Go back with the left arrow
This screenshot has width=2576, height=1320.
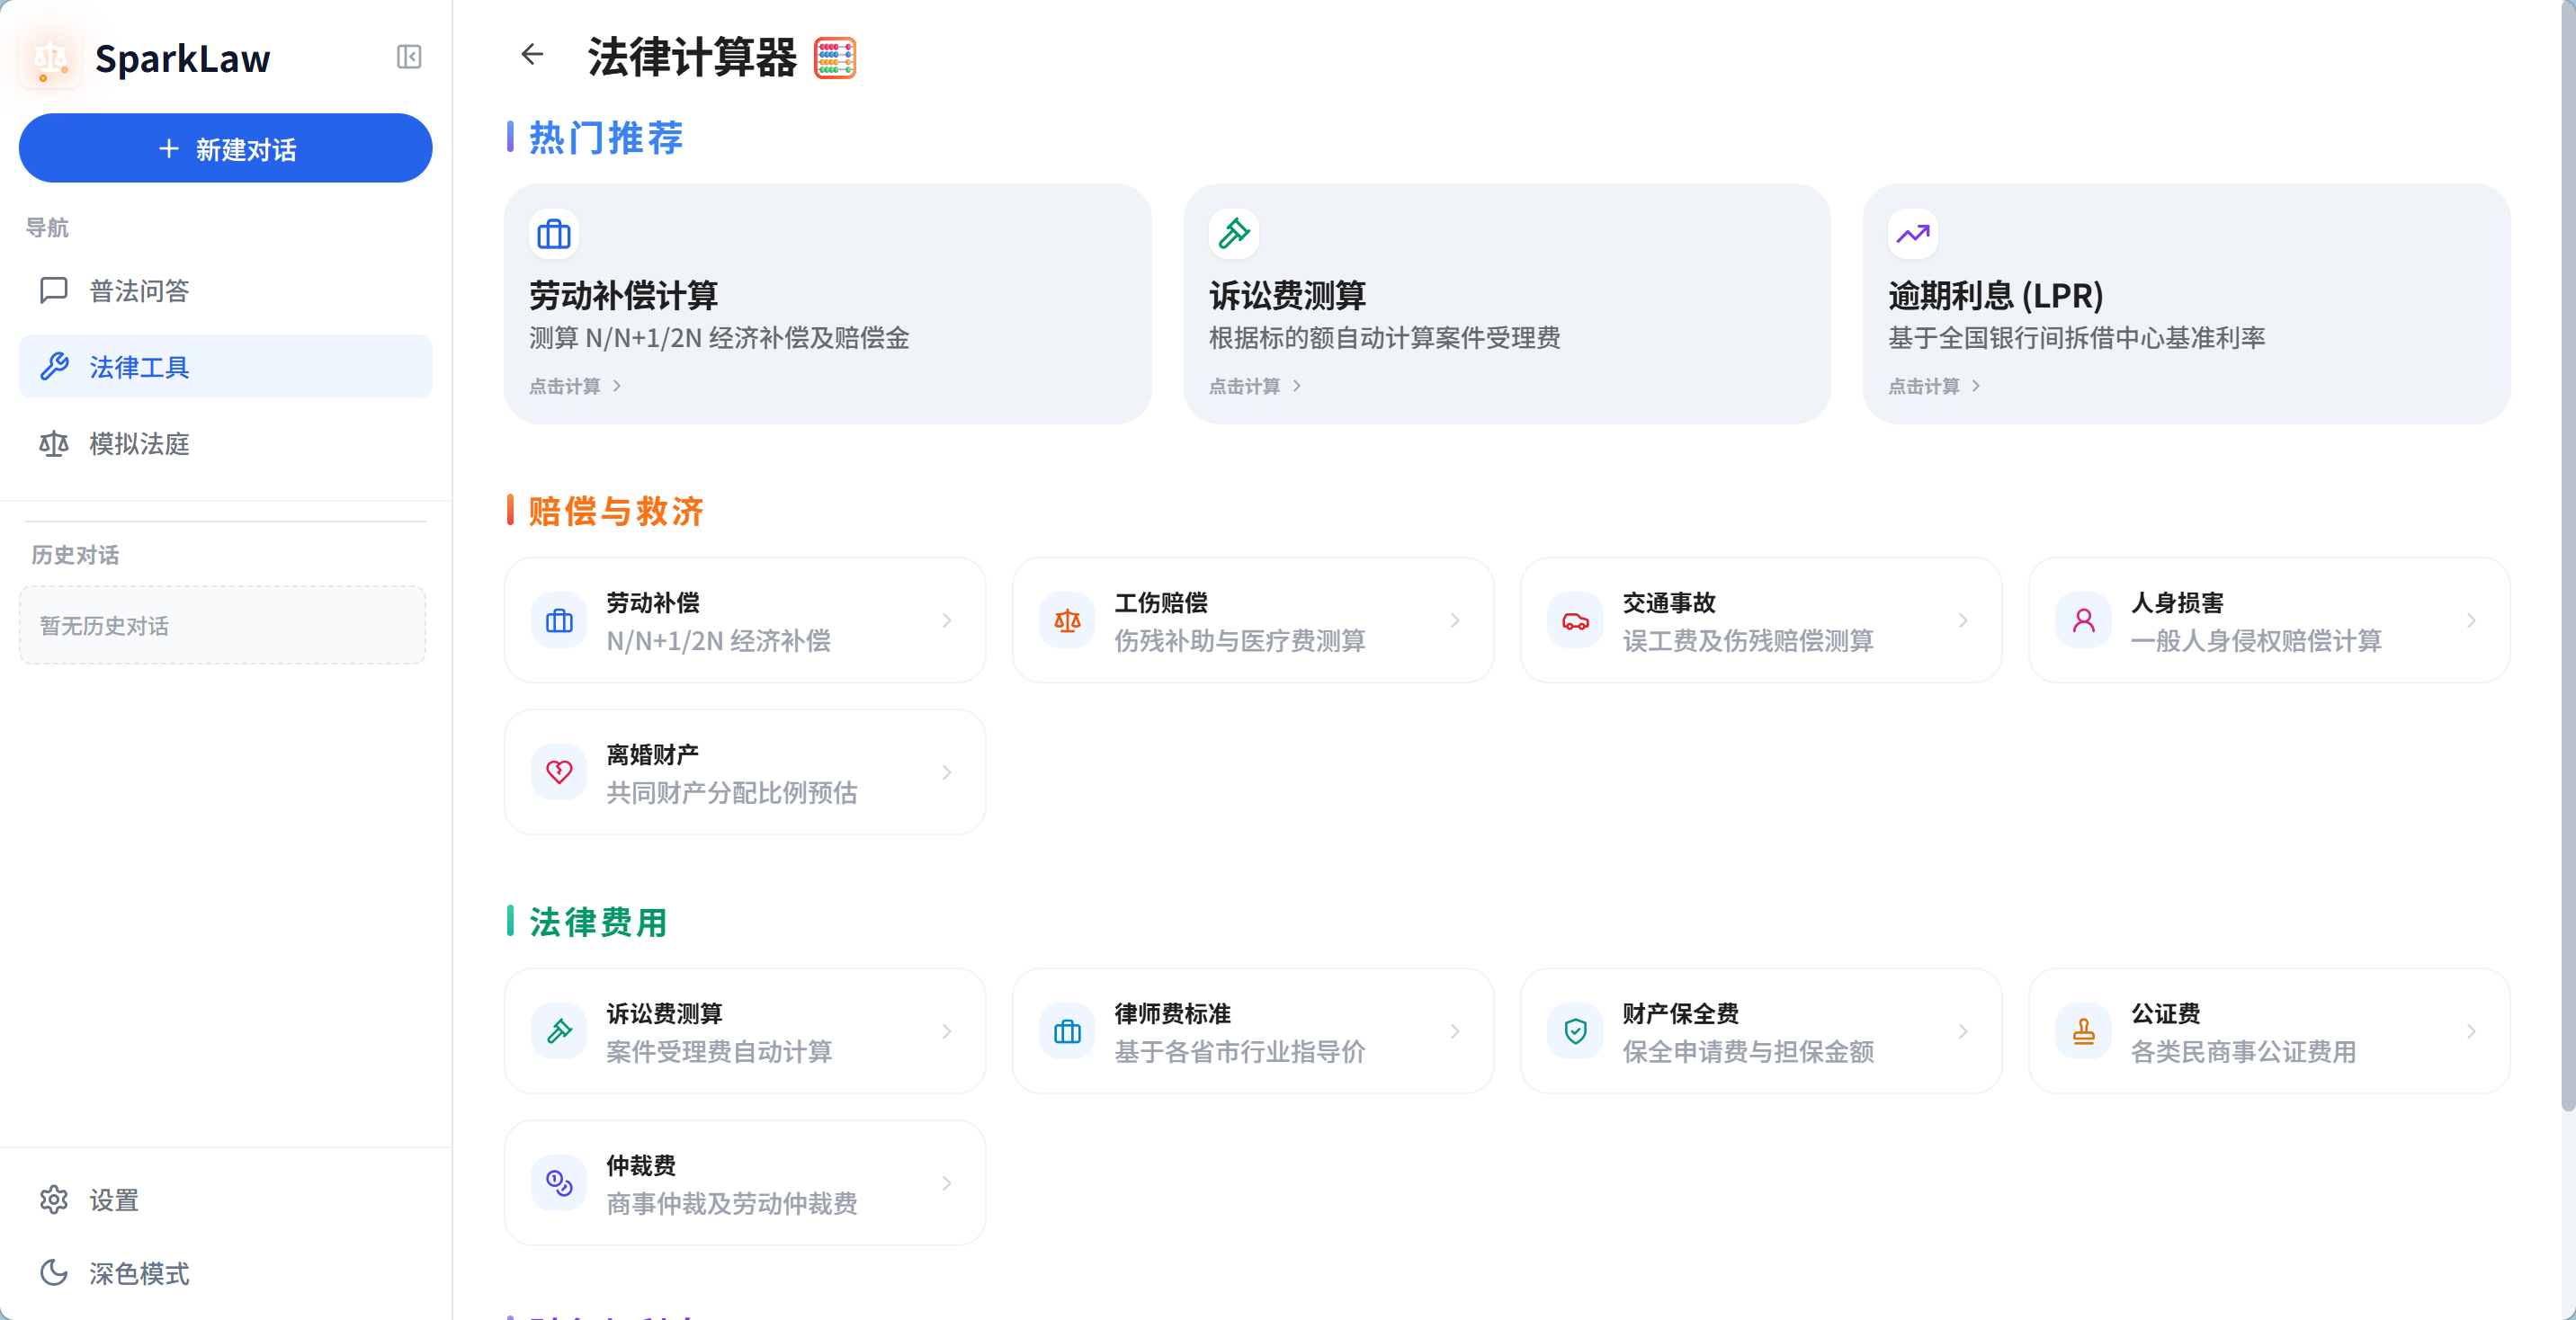532,54
